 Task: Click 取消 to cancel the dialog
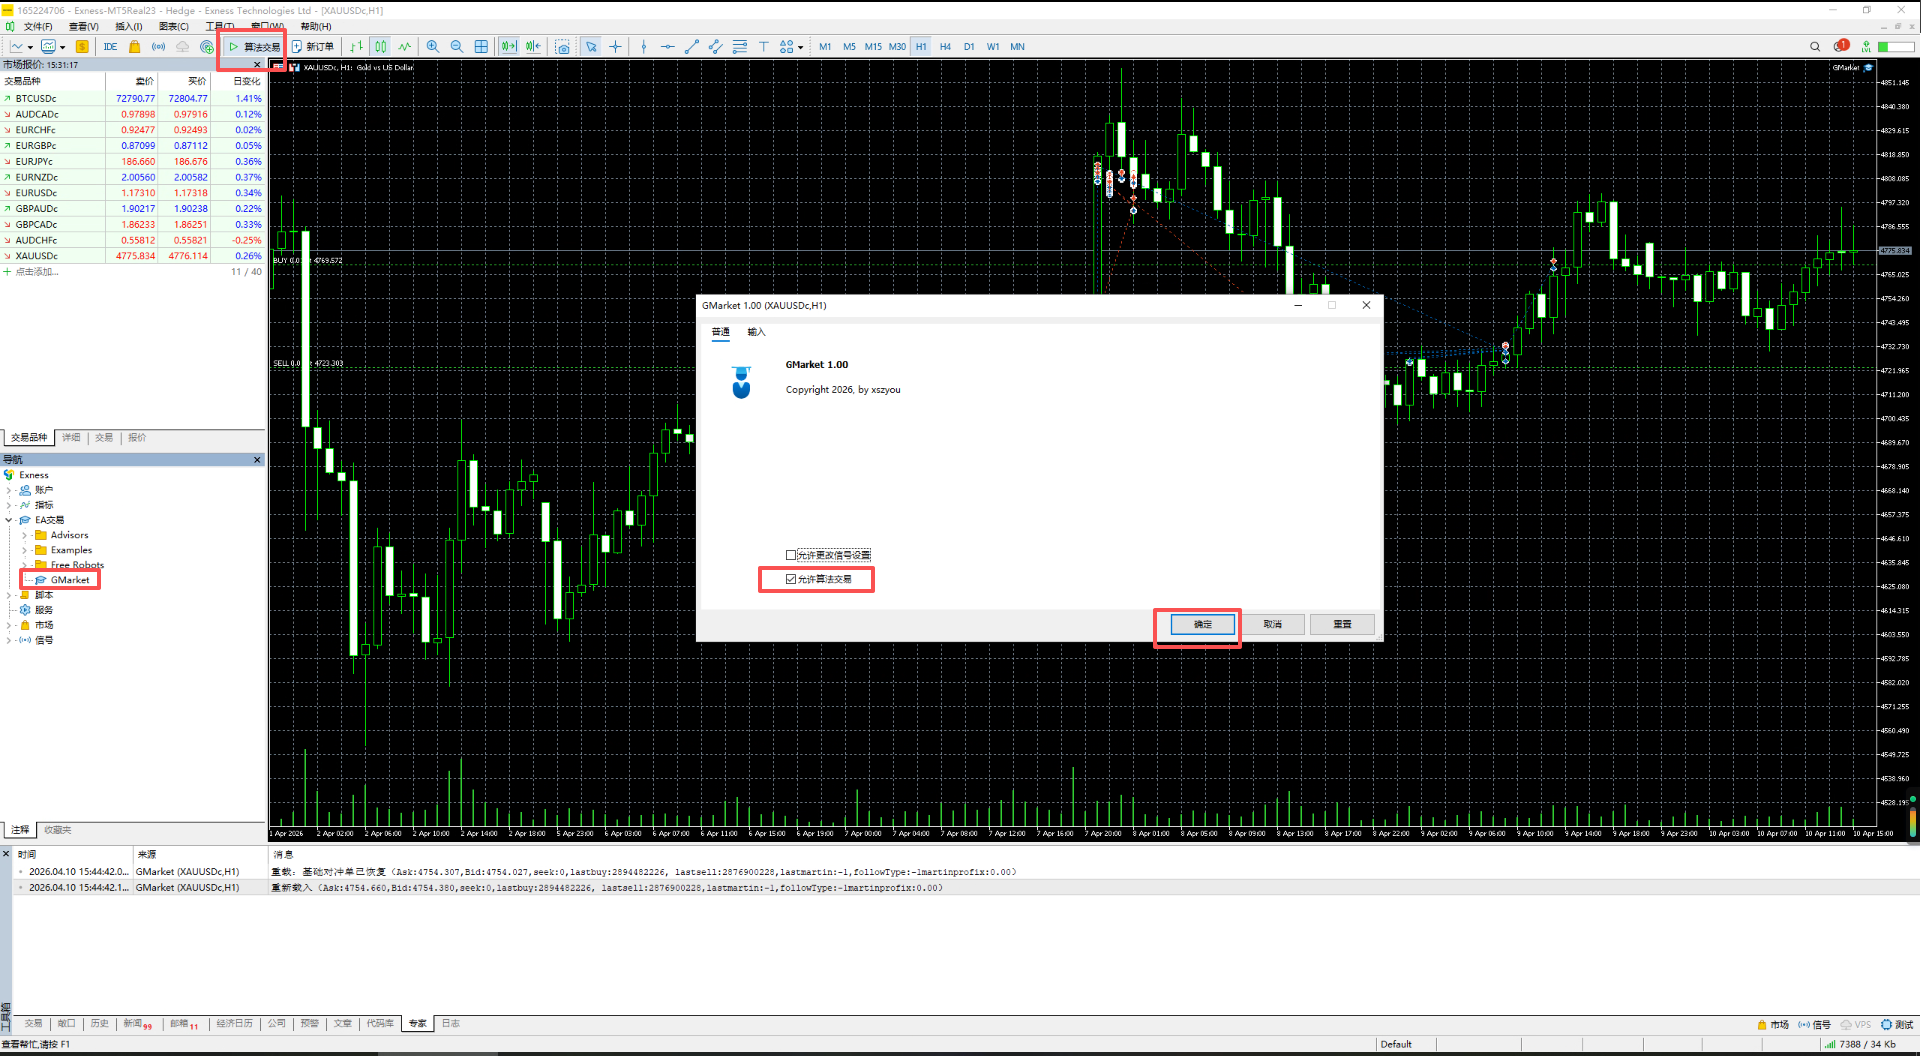(1272, 624)
